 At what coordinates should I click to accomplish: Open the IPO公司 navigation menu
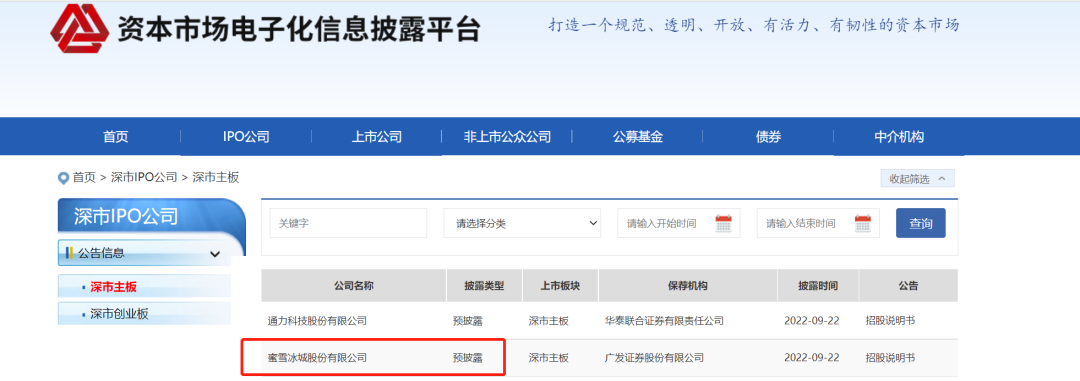tap(246, 136)
